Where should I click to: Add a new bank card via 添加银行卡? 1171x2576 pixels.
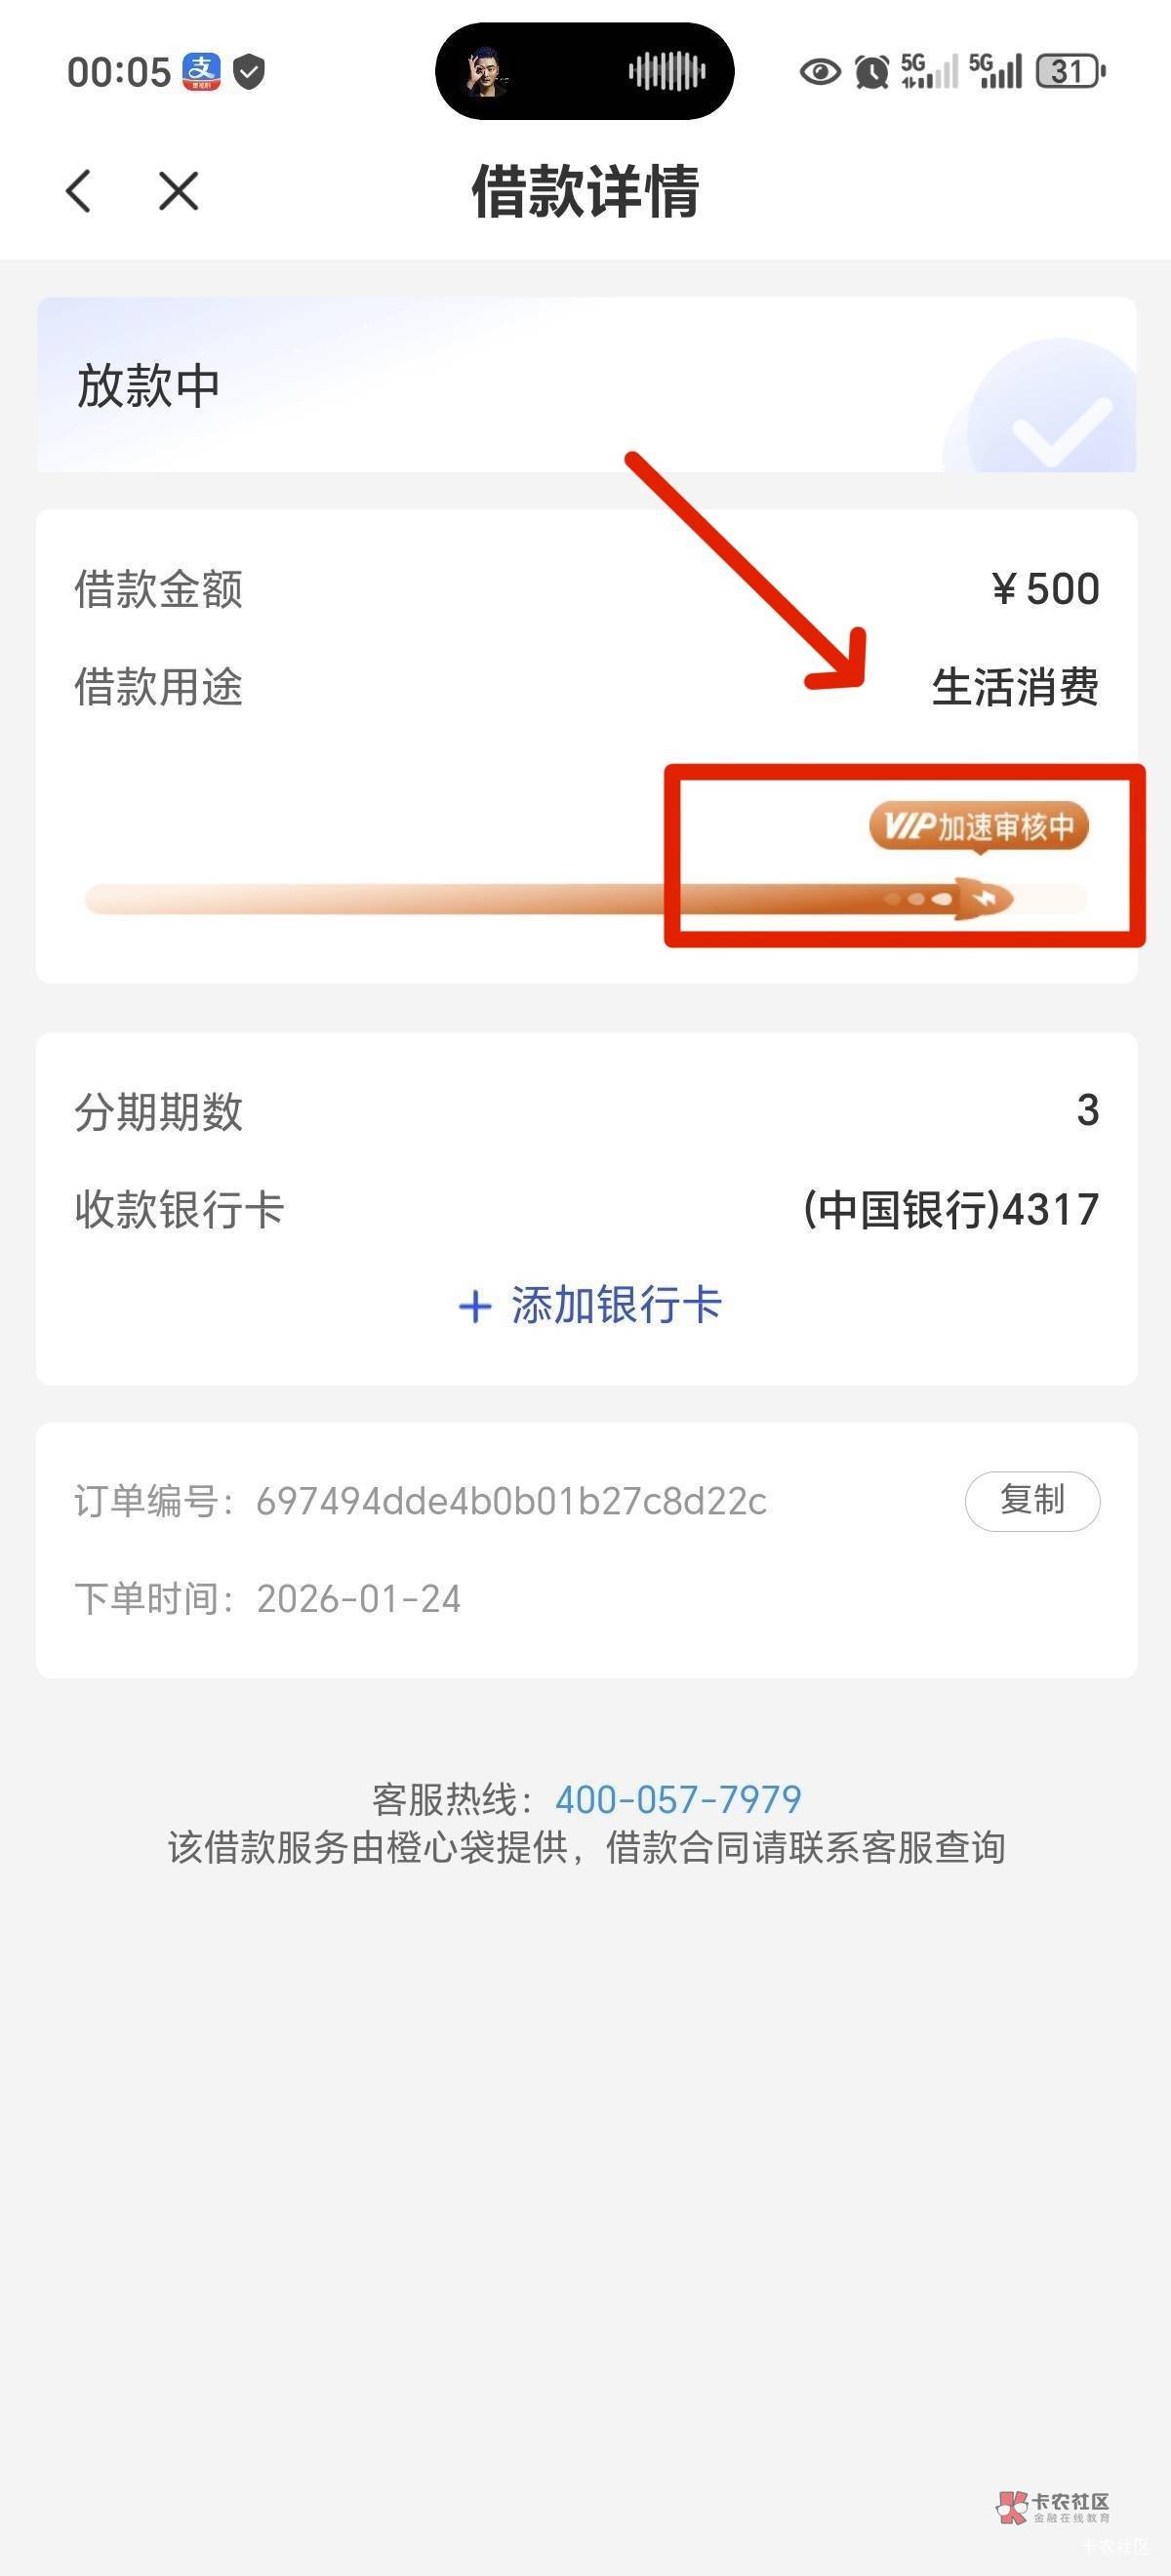click(590, 1305)
